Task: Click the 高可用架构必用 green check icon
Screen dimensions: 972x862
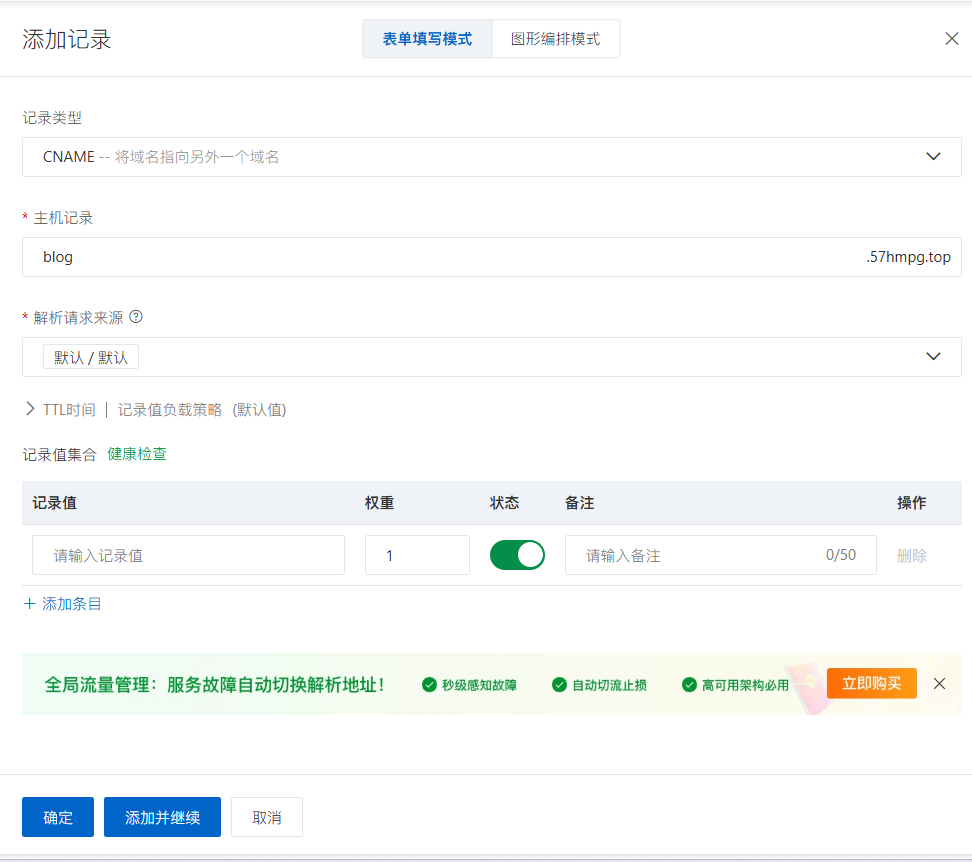Action: [689, 685]
